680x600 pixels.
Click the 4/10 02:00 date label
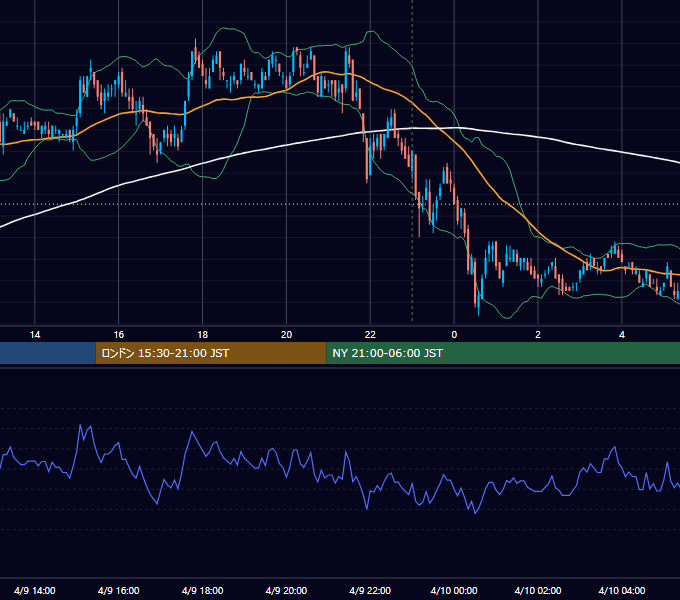click(538, 590)
